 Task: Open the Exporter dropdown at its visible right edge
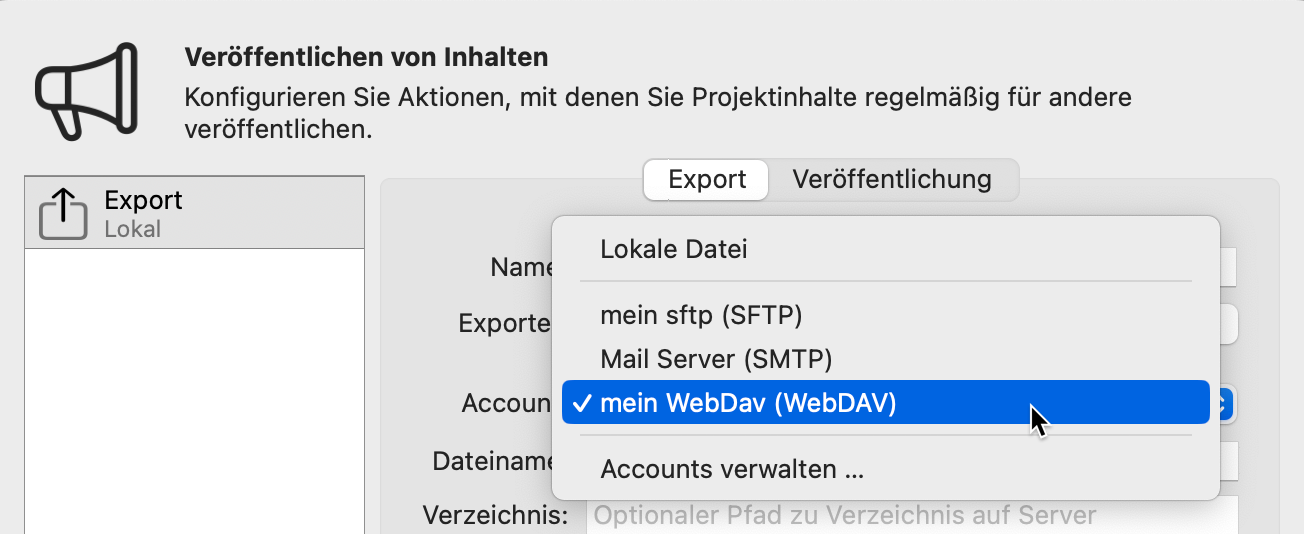pos(1229,324)
